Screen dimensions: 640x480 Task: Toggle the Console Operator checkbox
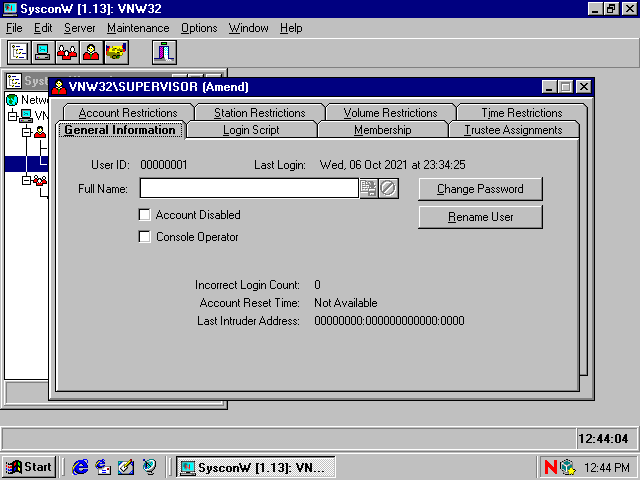[x=144, y=237]
